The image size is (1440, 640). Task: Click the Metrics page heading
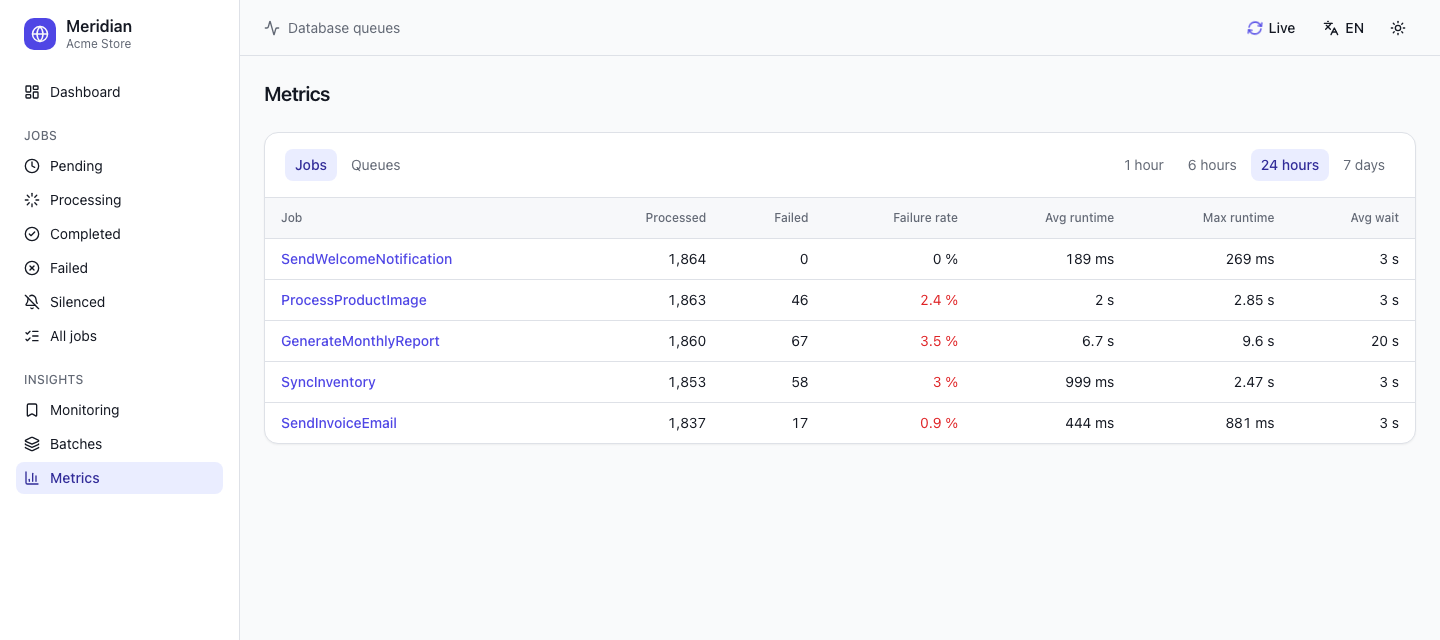[x=297, y=94]
